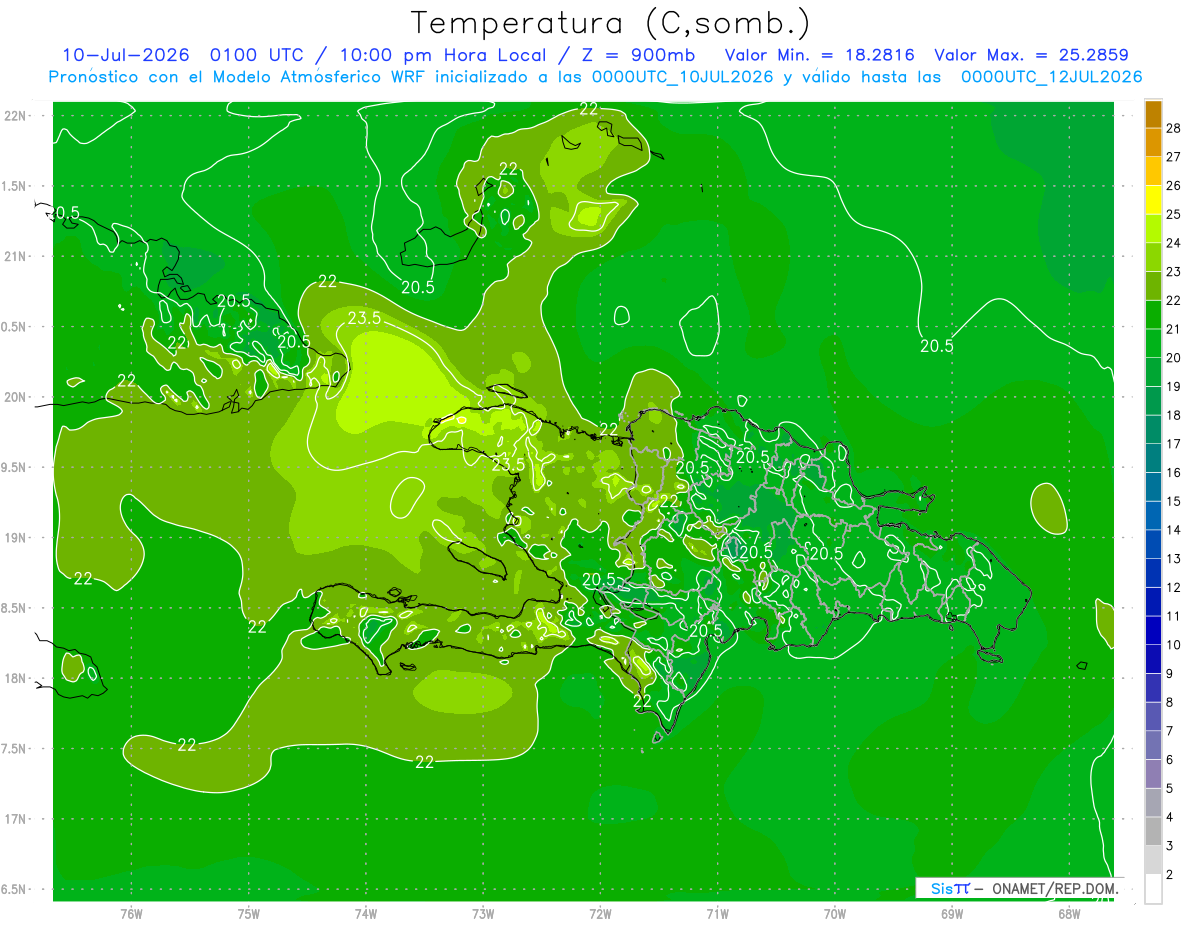Screen dimensions: 1200x927
Task: Click 'Valor Max. = 25.2859'
Action: pos(1031,55)
